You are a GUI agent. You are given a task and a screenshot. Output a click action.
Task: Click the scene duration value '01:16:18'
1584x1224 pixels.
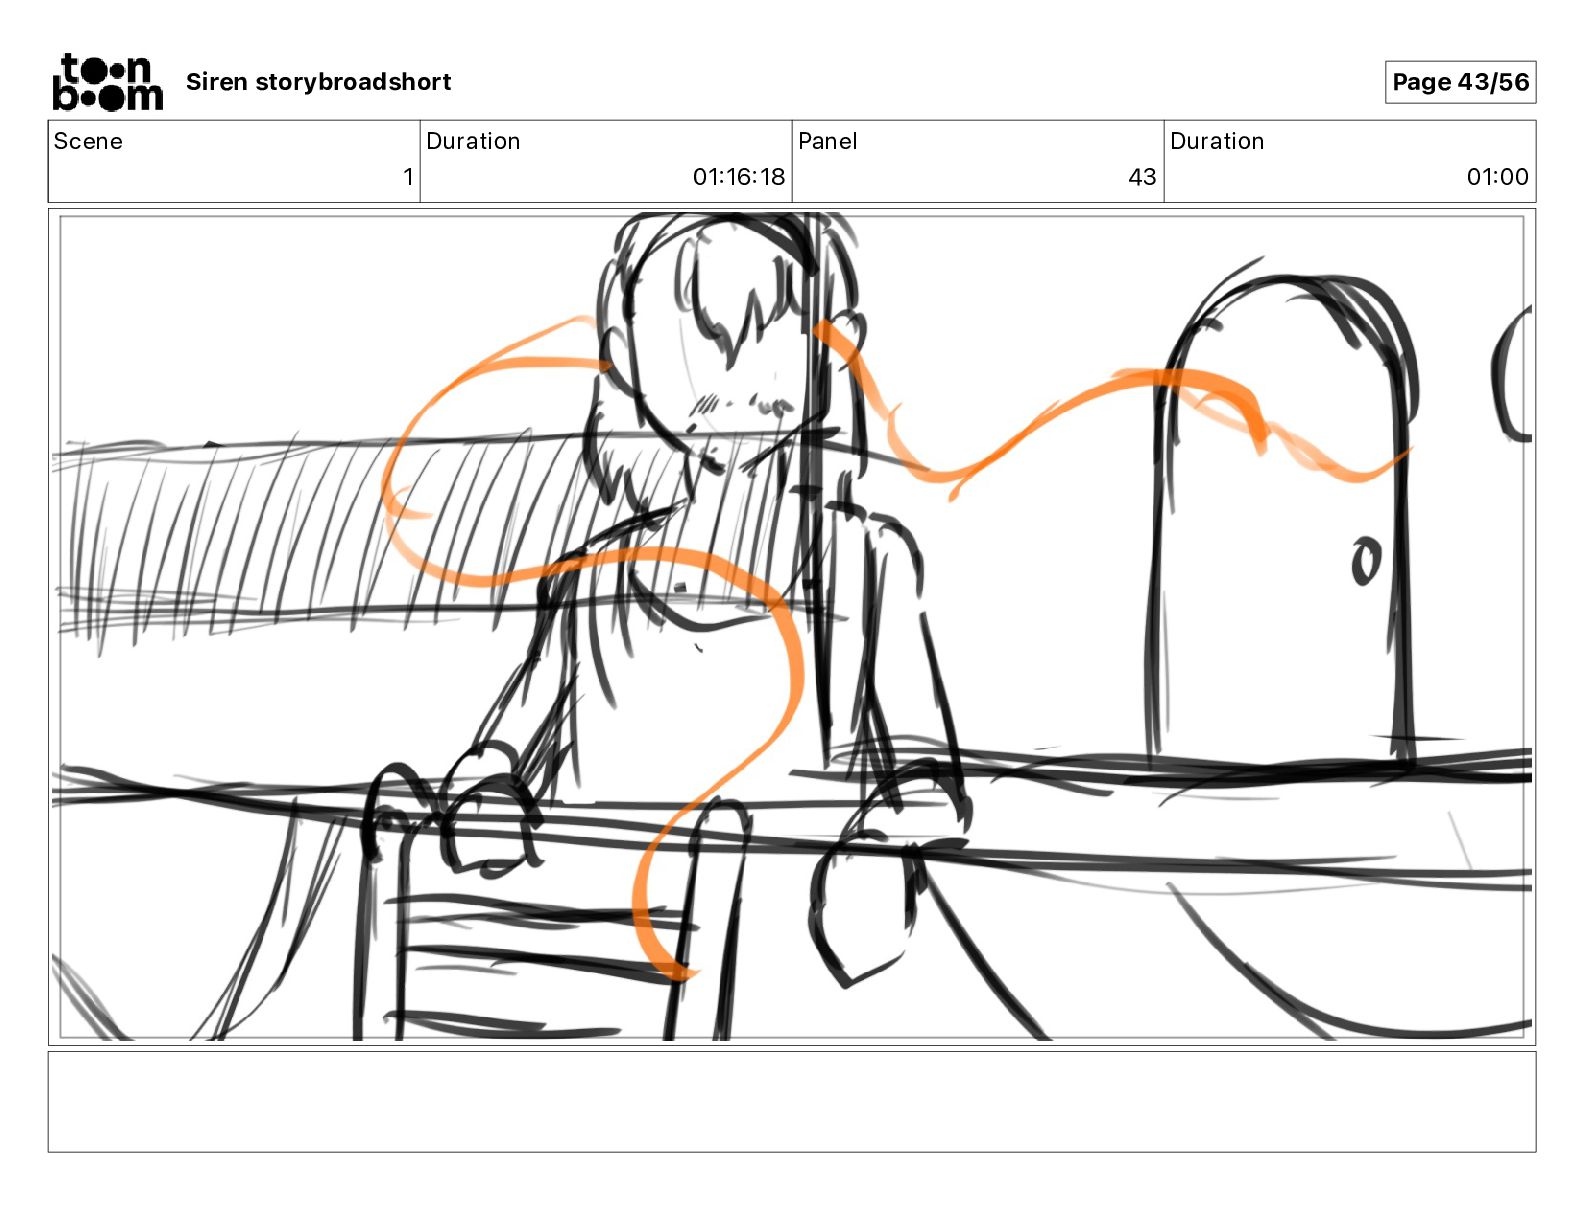point(739,177)
